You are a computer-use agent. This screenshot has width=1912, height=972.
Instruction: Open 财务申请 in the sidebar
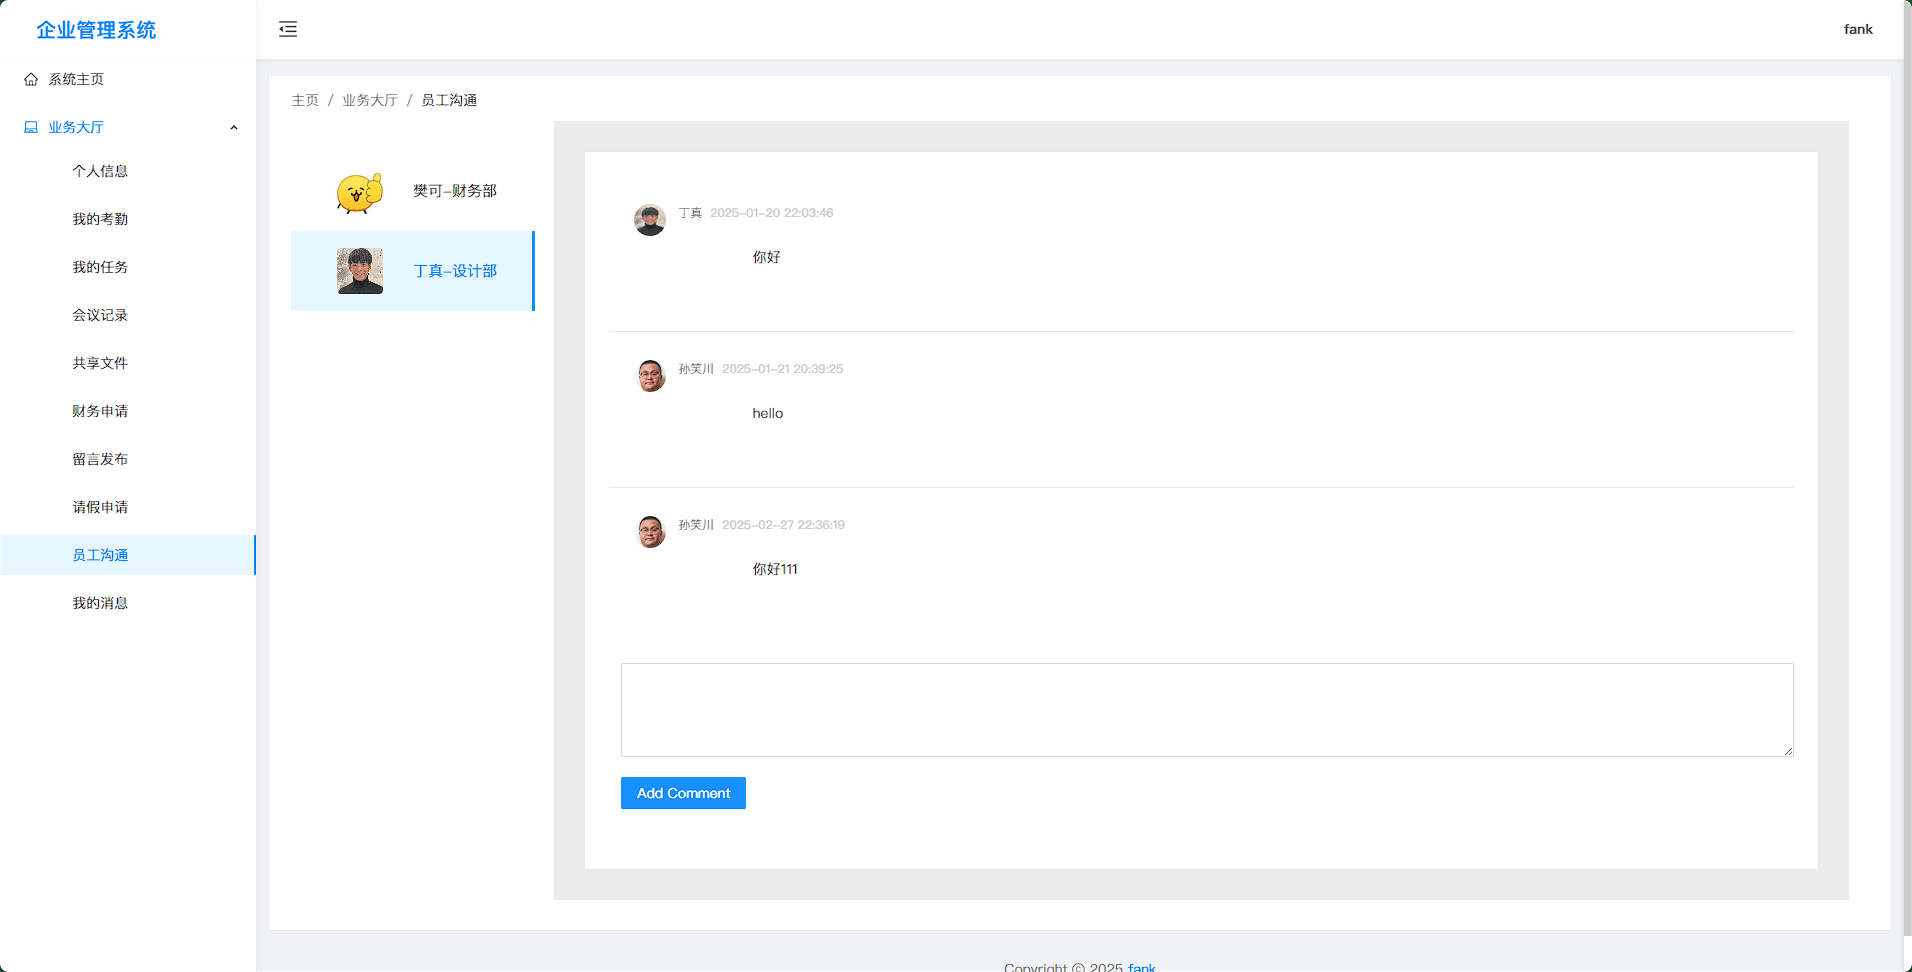tap(100, 411)
